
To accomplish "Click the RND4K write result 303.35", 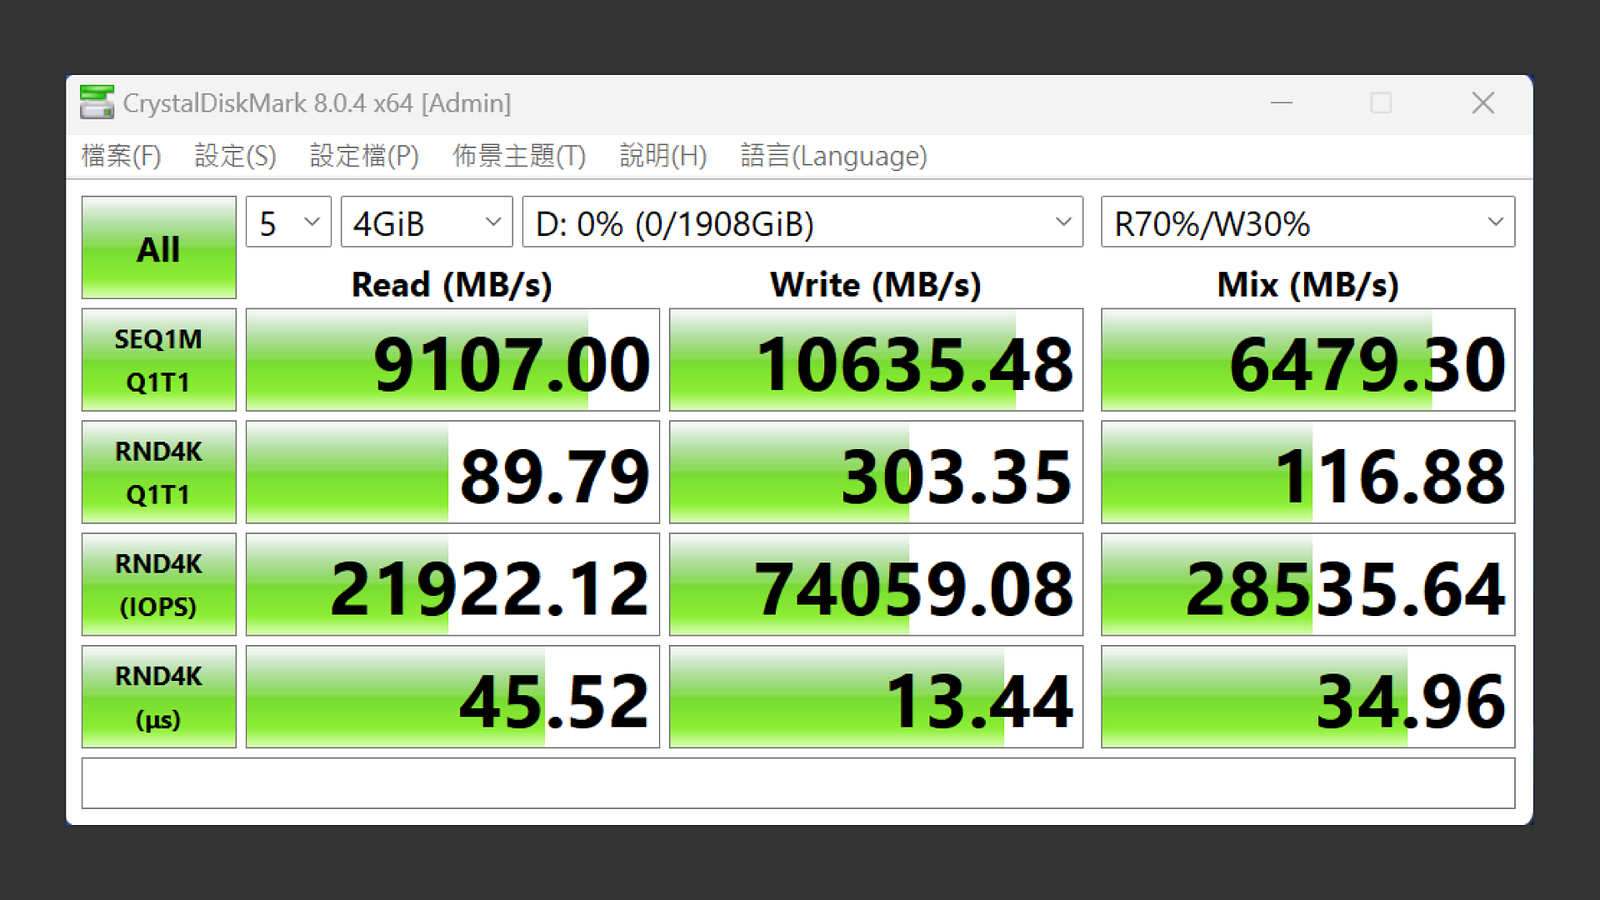I will [876, 472].
